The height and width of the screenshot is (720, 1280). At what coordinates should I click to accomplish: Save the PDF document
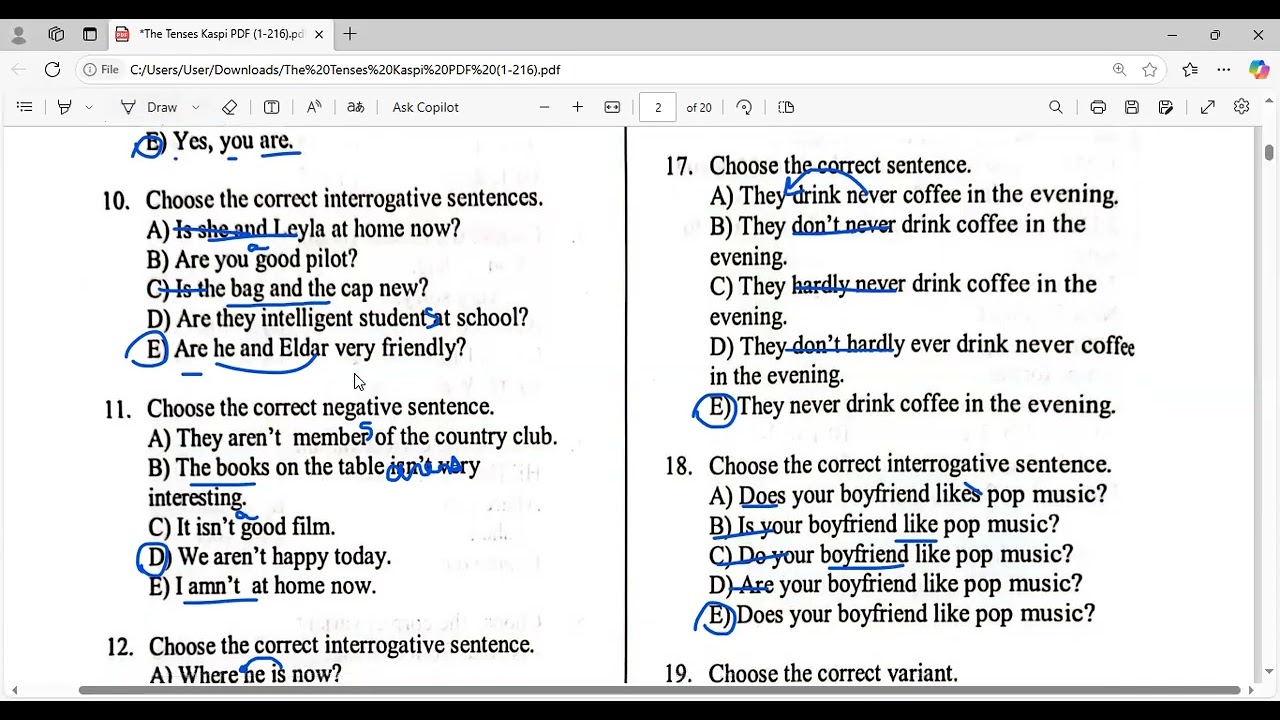[x=1132, y=107]
